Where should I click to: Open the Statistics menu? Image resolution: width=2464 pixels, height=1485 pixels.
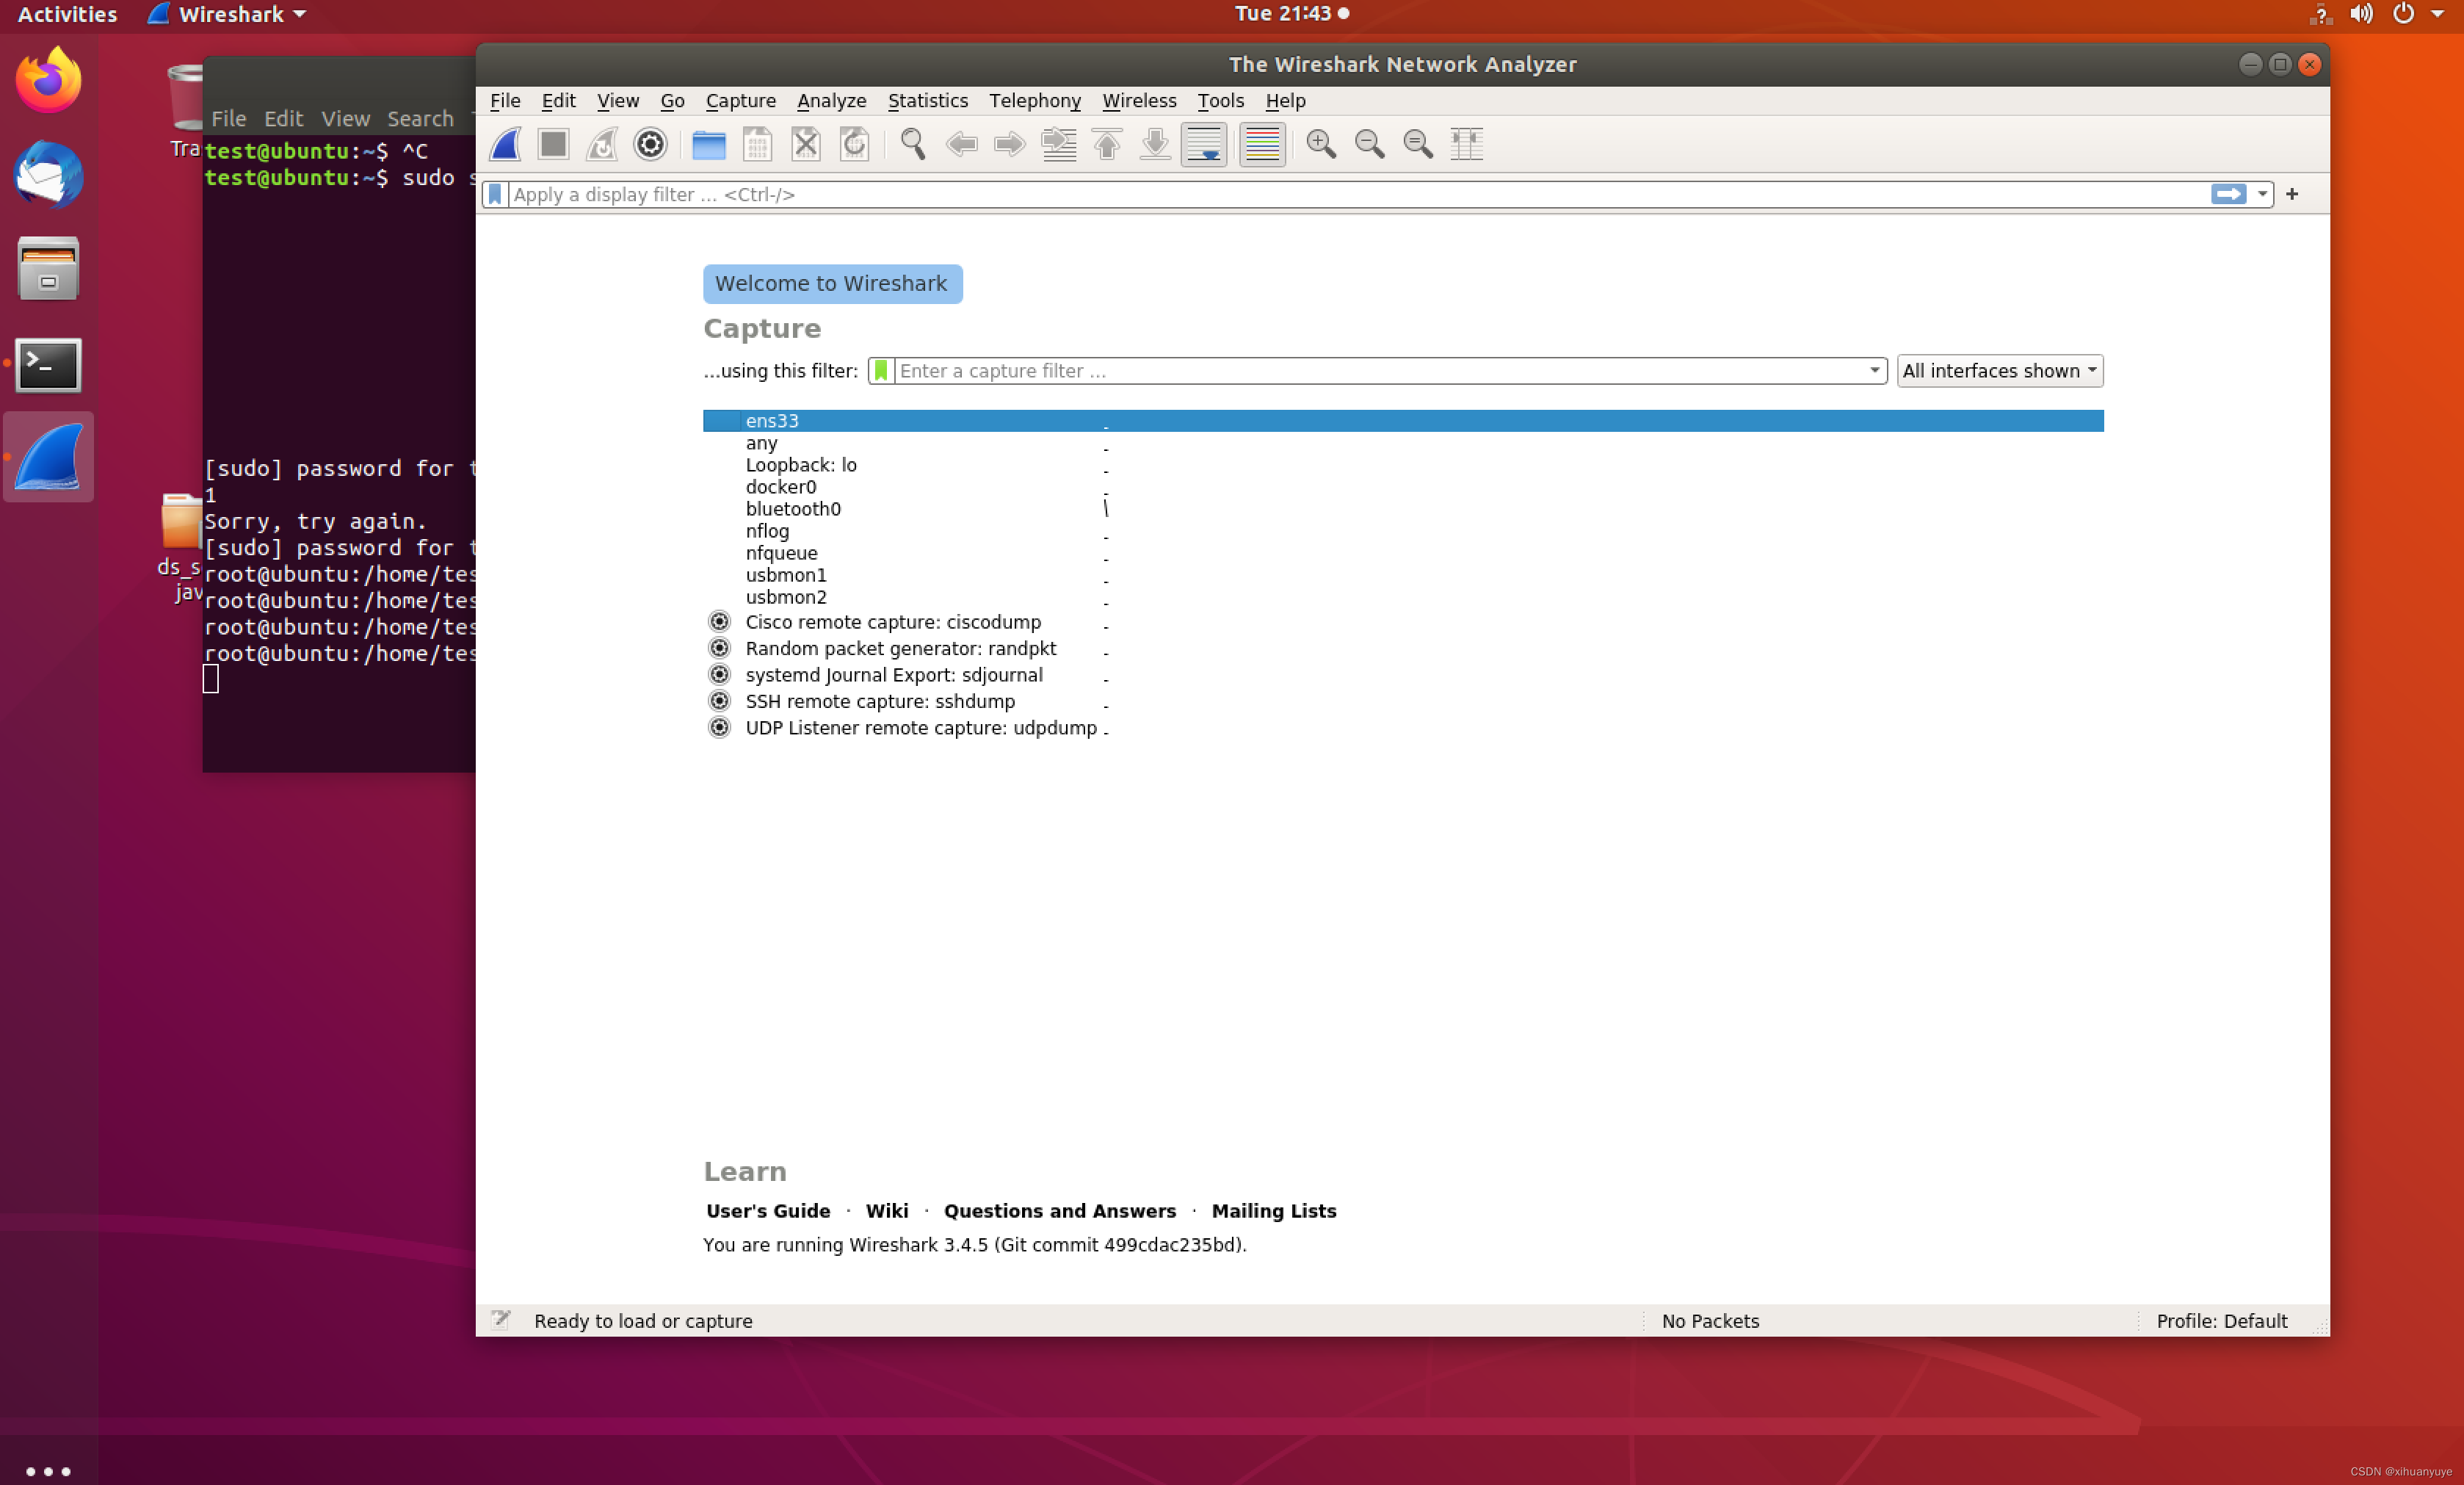(x=927, y=101)
